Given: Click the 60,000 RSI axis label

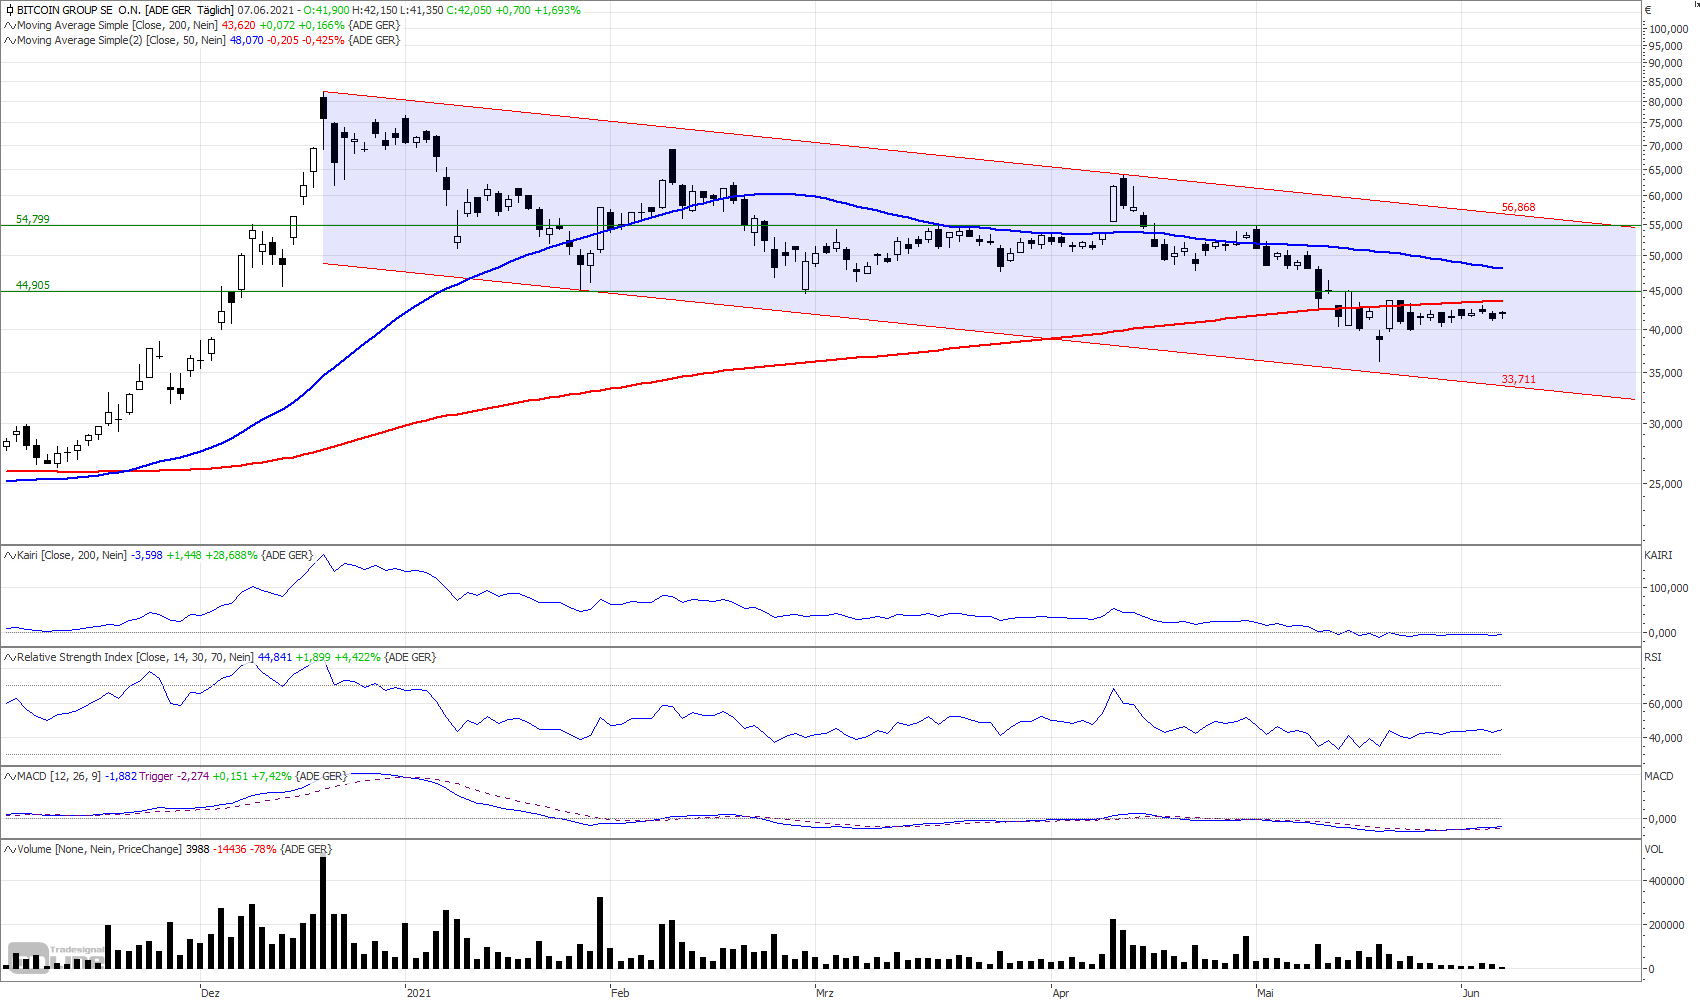Looking at the screenshot, I should (1666, 704).
